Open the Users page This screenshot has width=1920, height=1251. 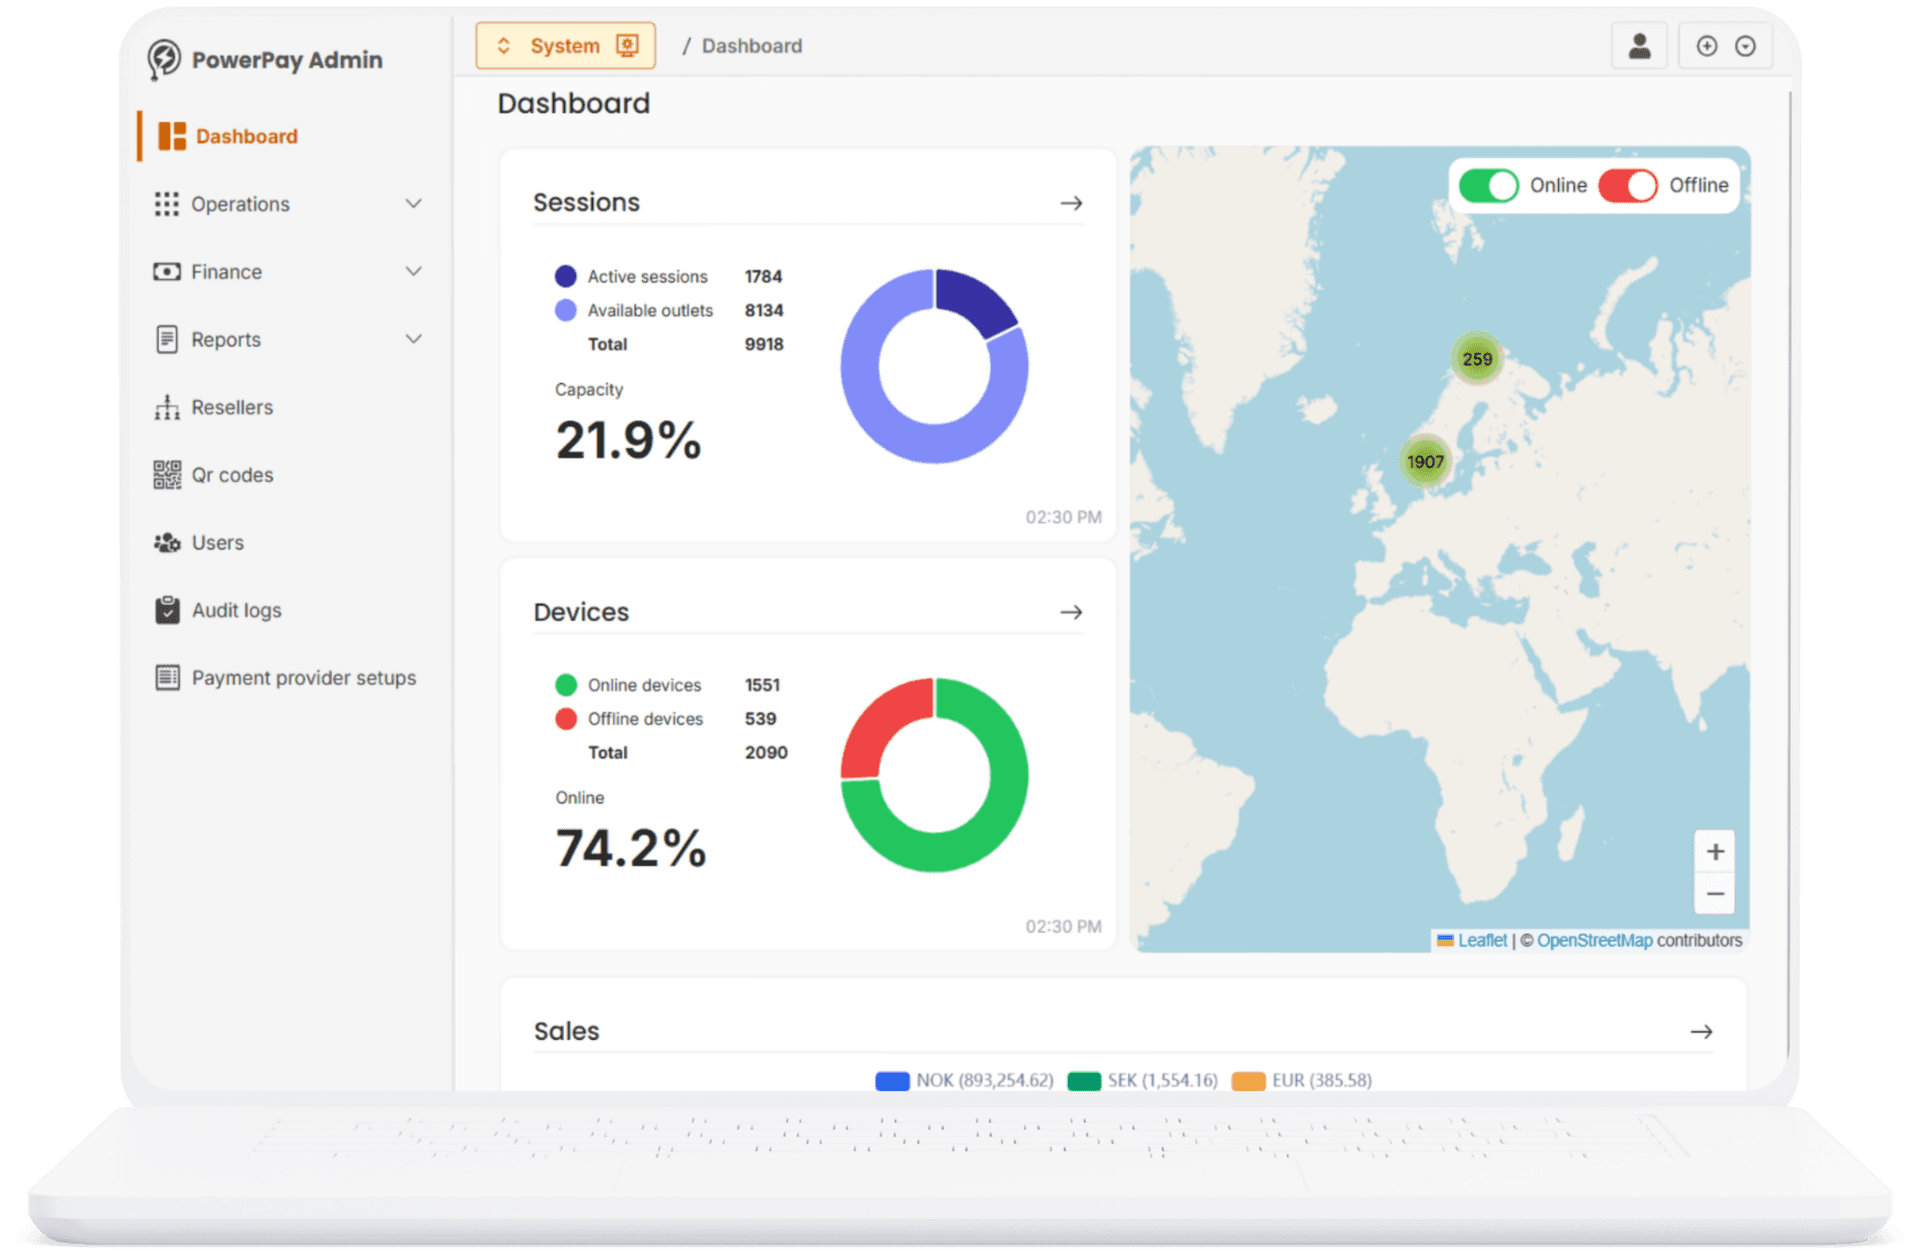(x=217, y=543)
